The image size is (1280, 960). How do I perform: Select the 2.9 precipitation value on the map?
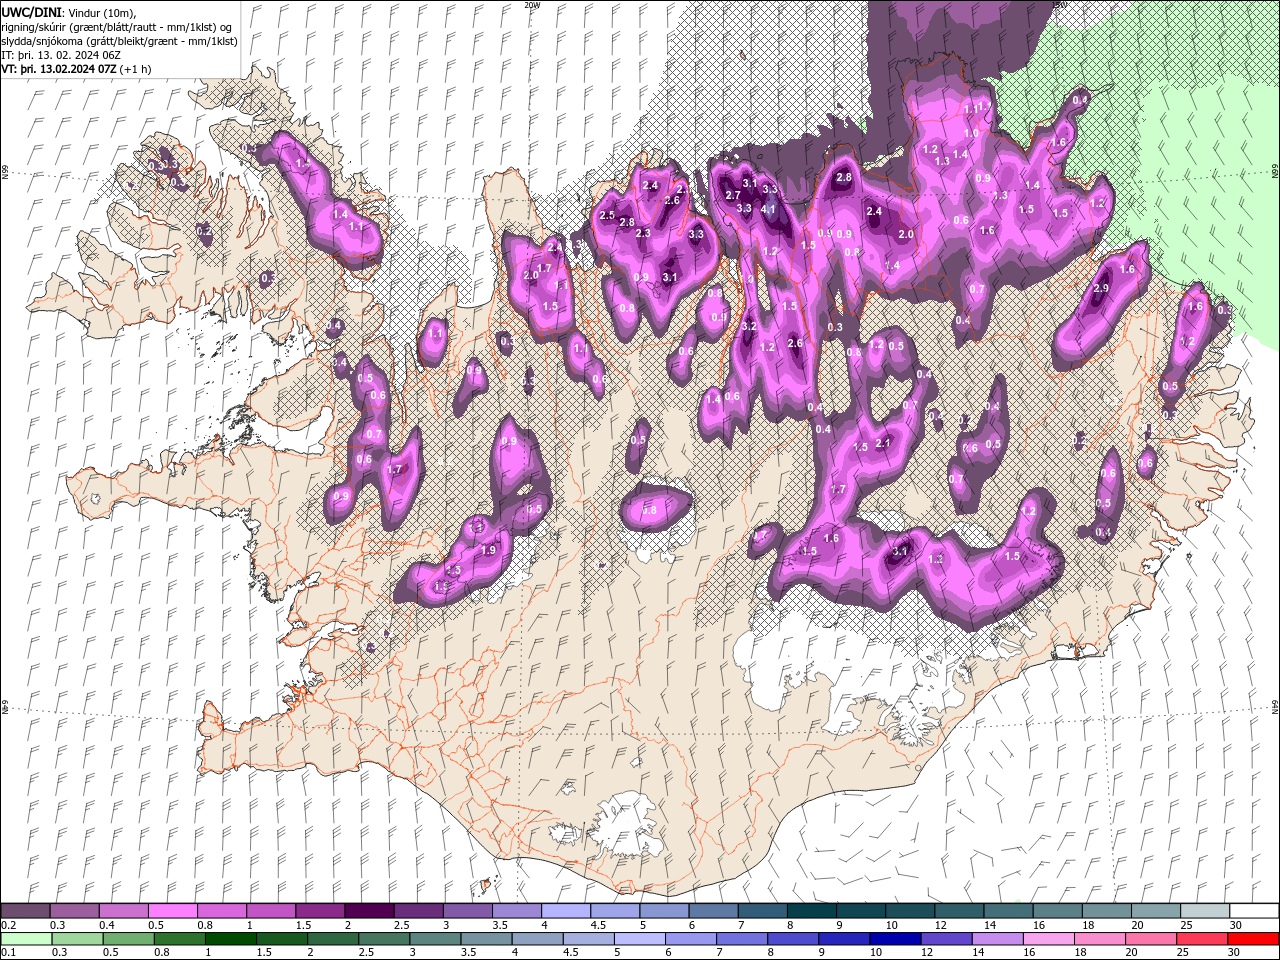point(1101,288)
